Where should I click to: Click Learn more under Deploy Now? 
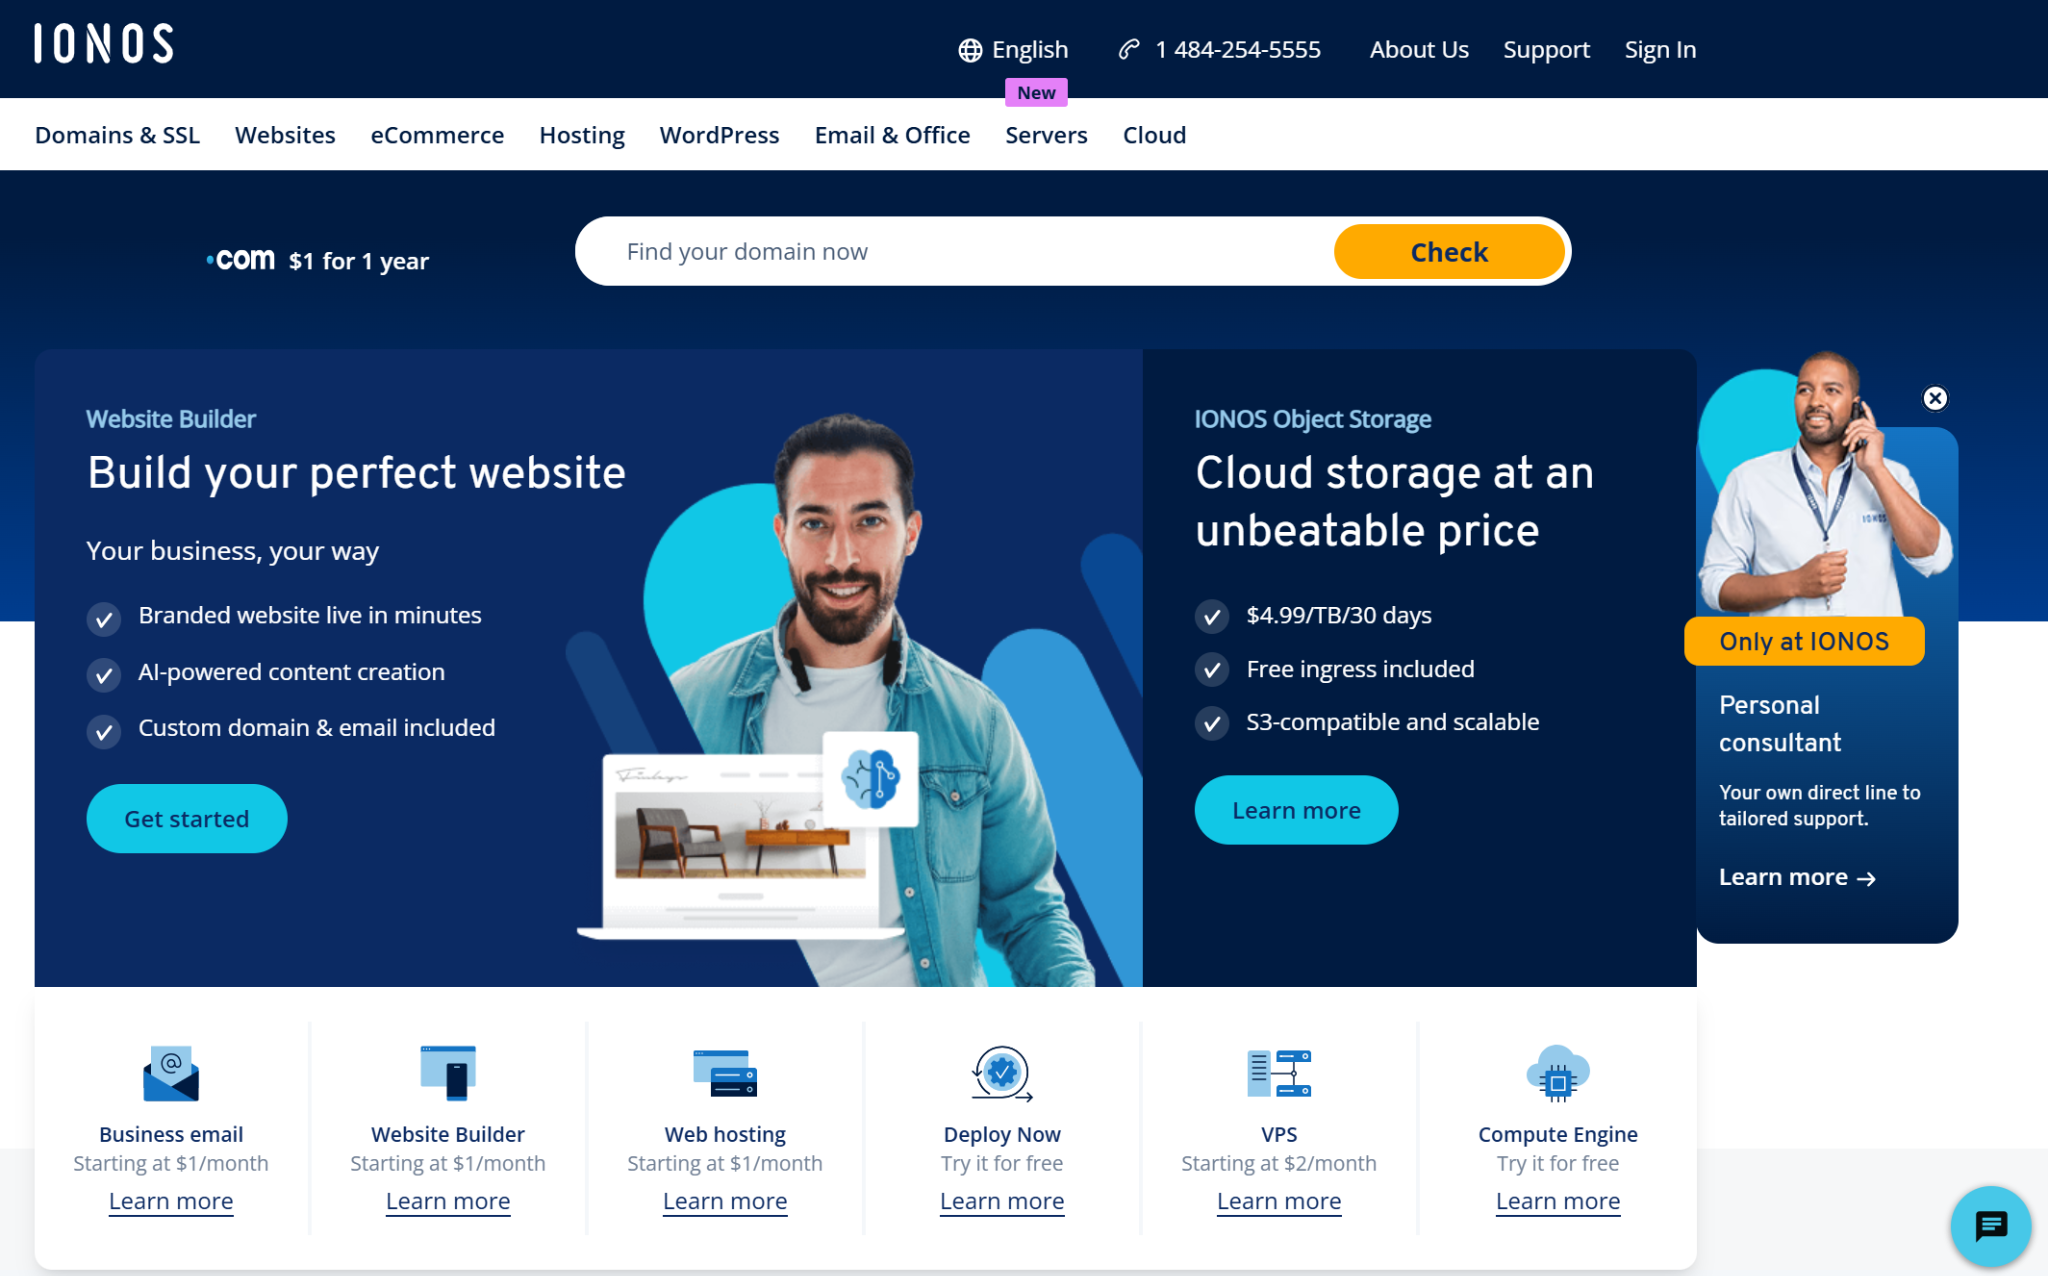(1002, 1201)
